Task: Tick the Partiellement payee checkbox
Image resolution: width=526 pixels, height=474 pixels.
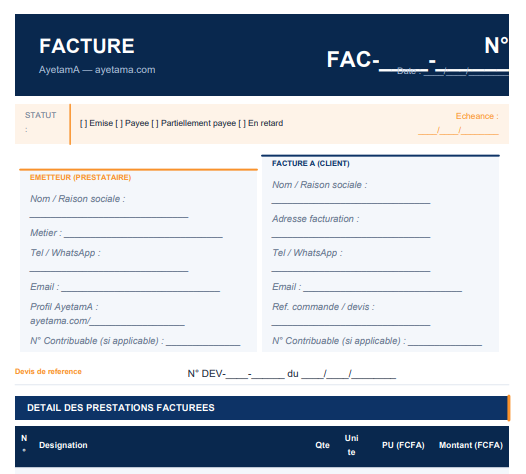Action: (x=155, y=123)
